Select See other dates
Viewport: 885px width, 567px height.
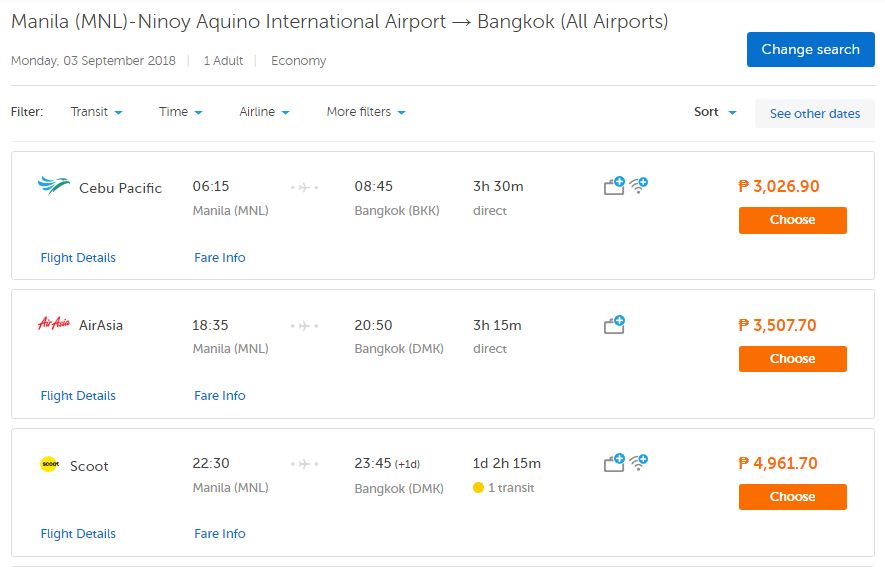coord(814,114)
